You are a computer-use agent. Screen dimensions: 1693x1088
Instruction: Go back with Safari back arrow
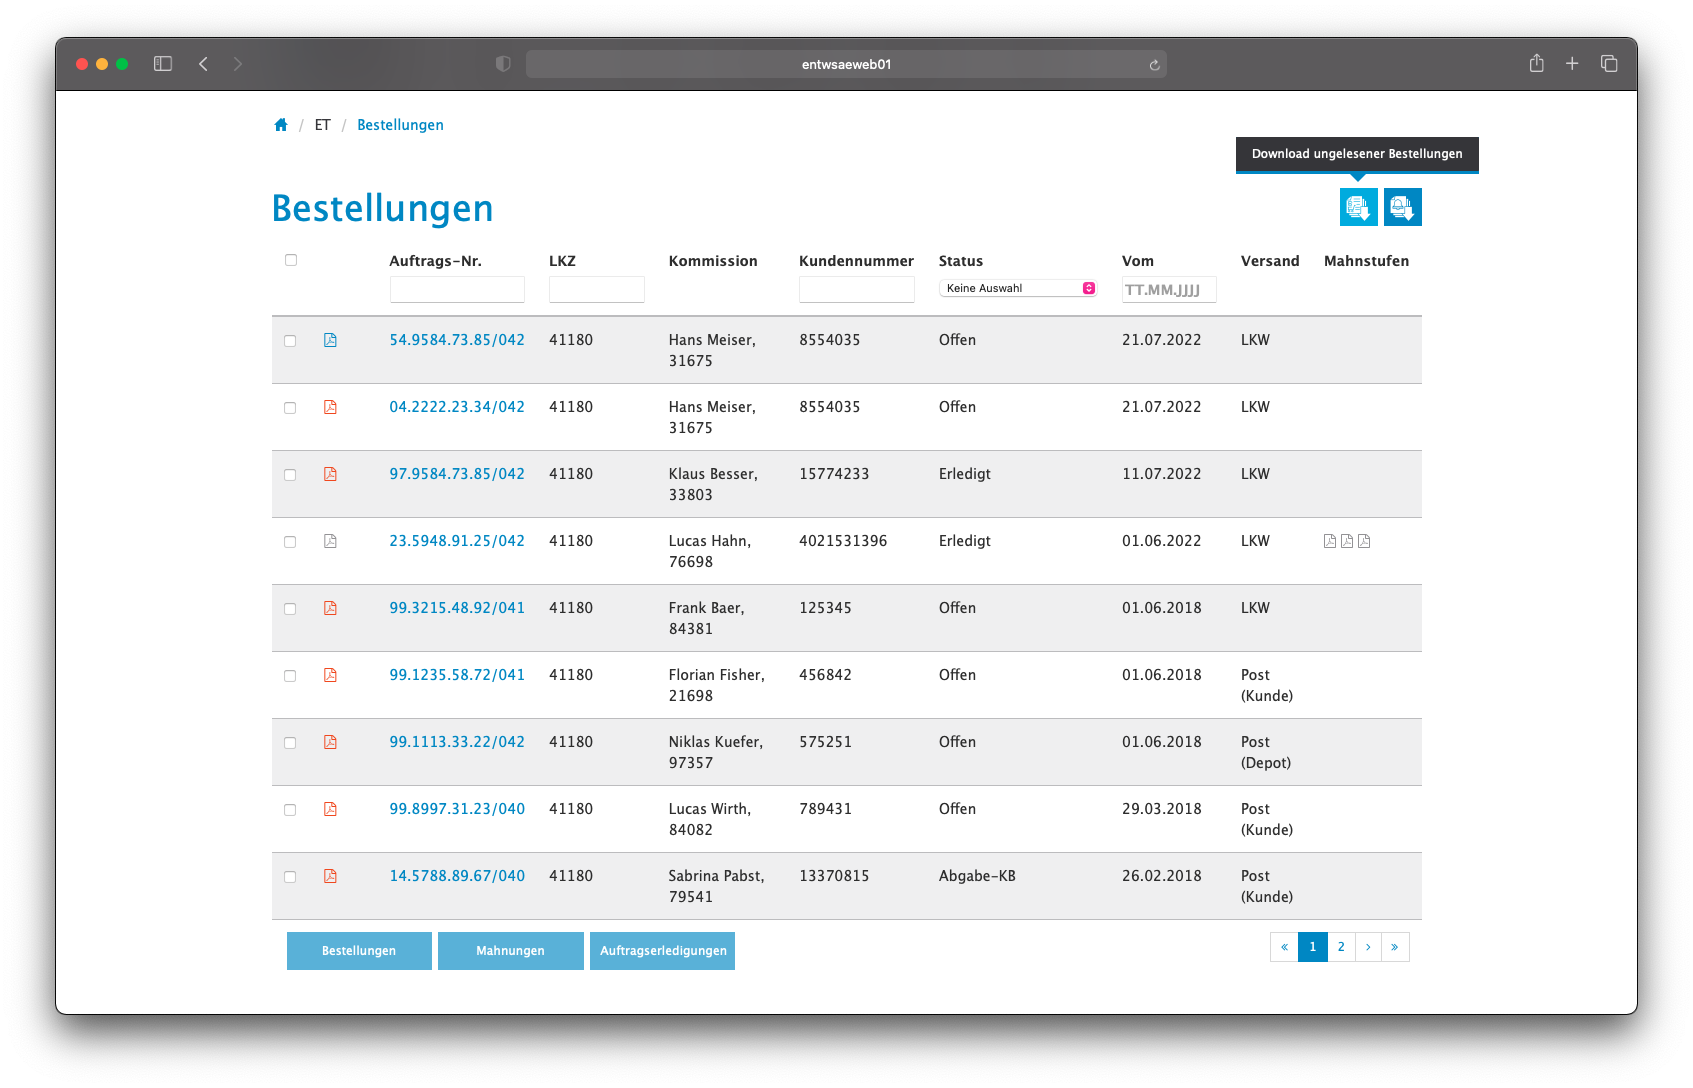coord(203,64)
